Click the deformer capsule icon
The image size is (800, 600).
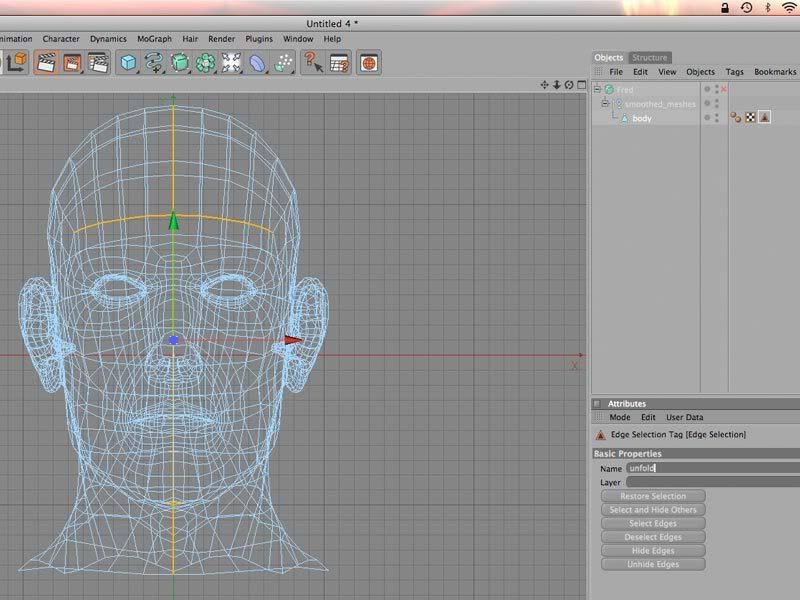[257, 63]
